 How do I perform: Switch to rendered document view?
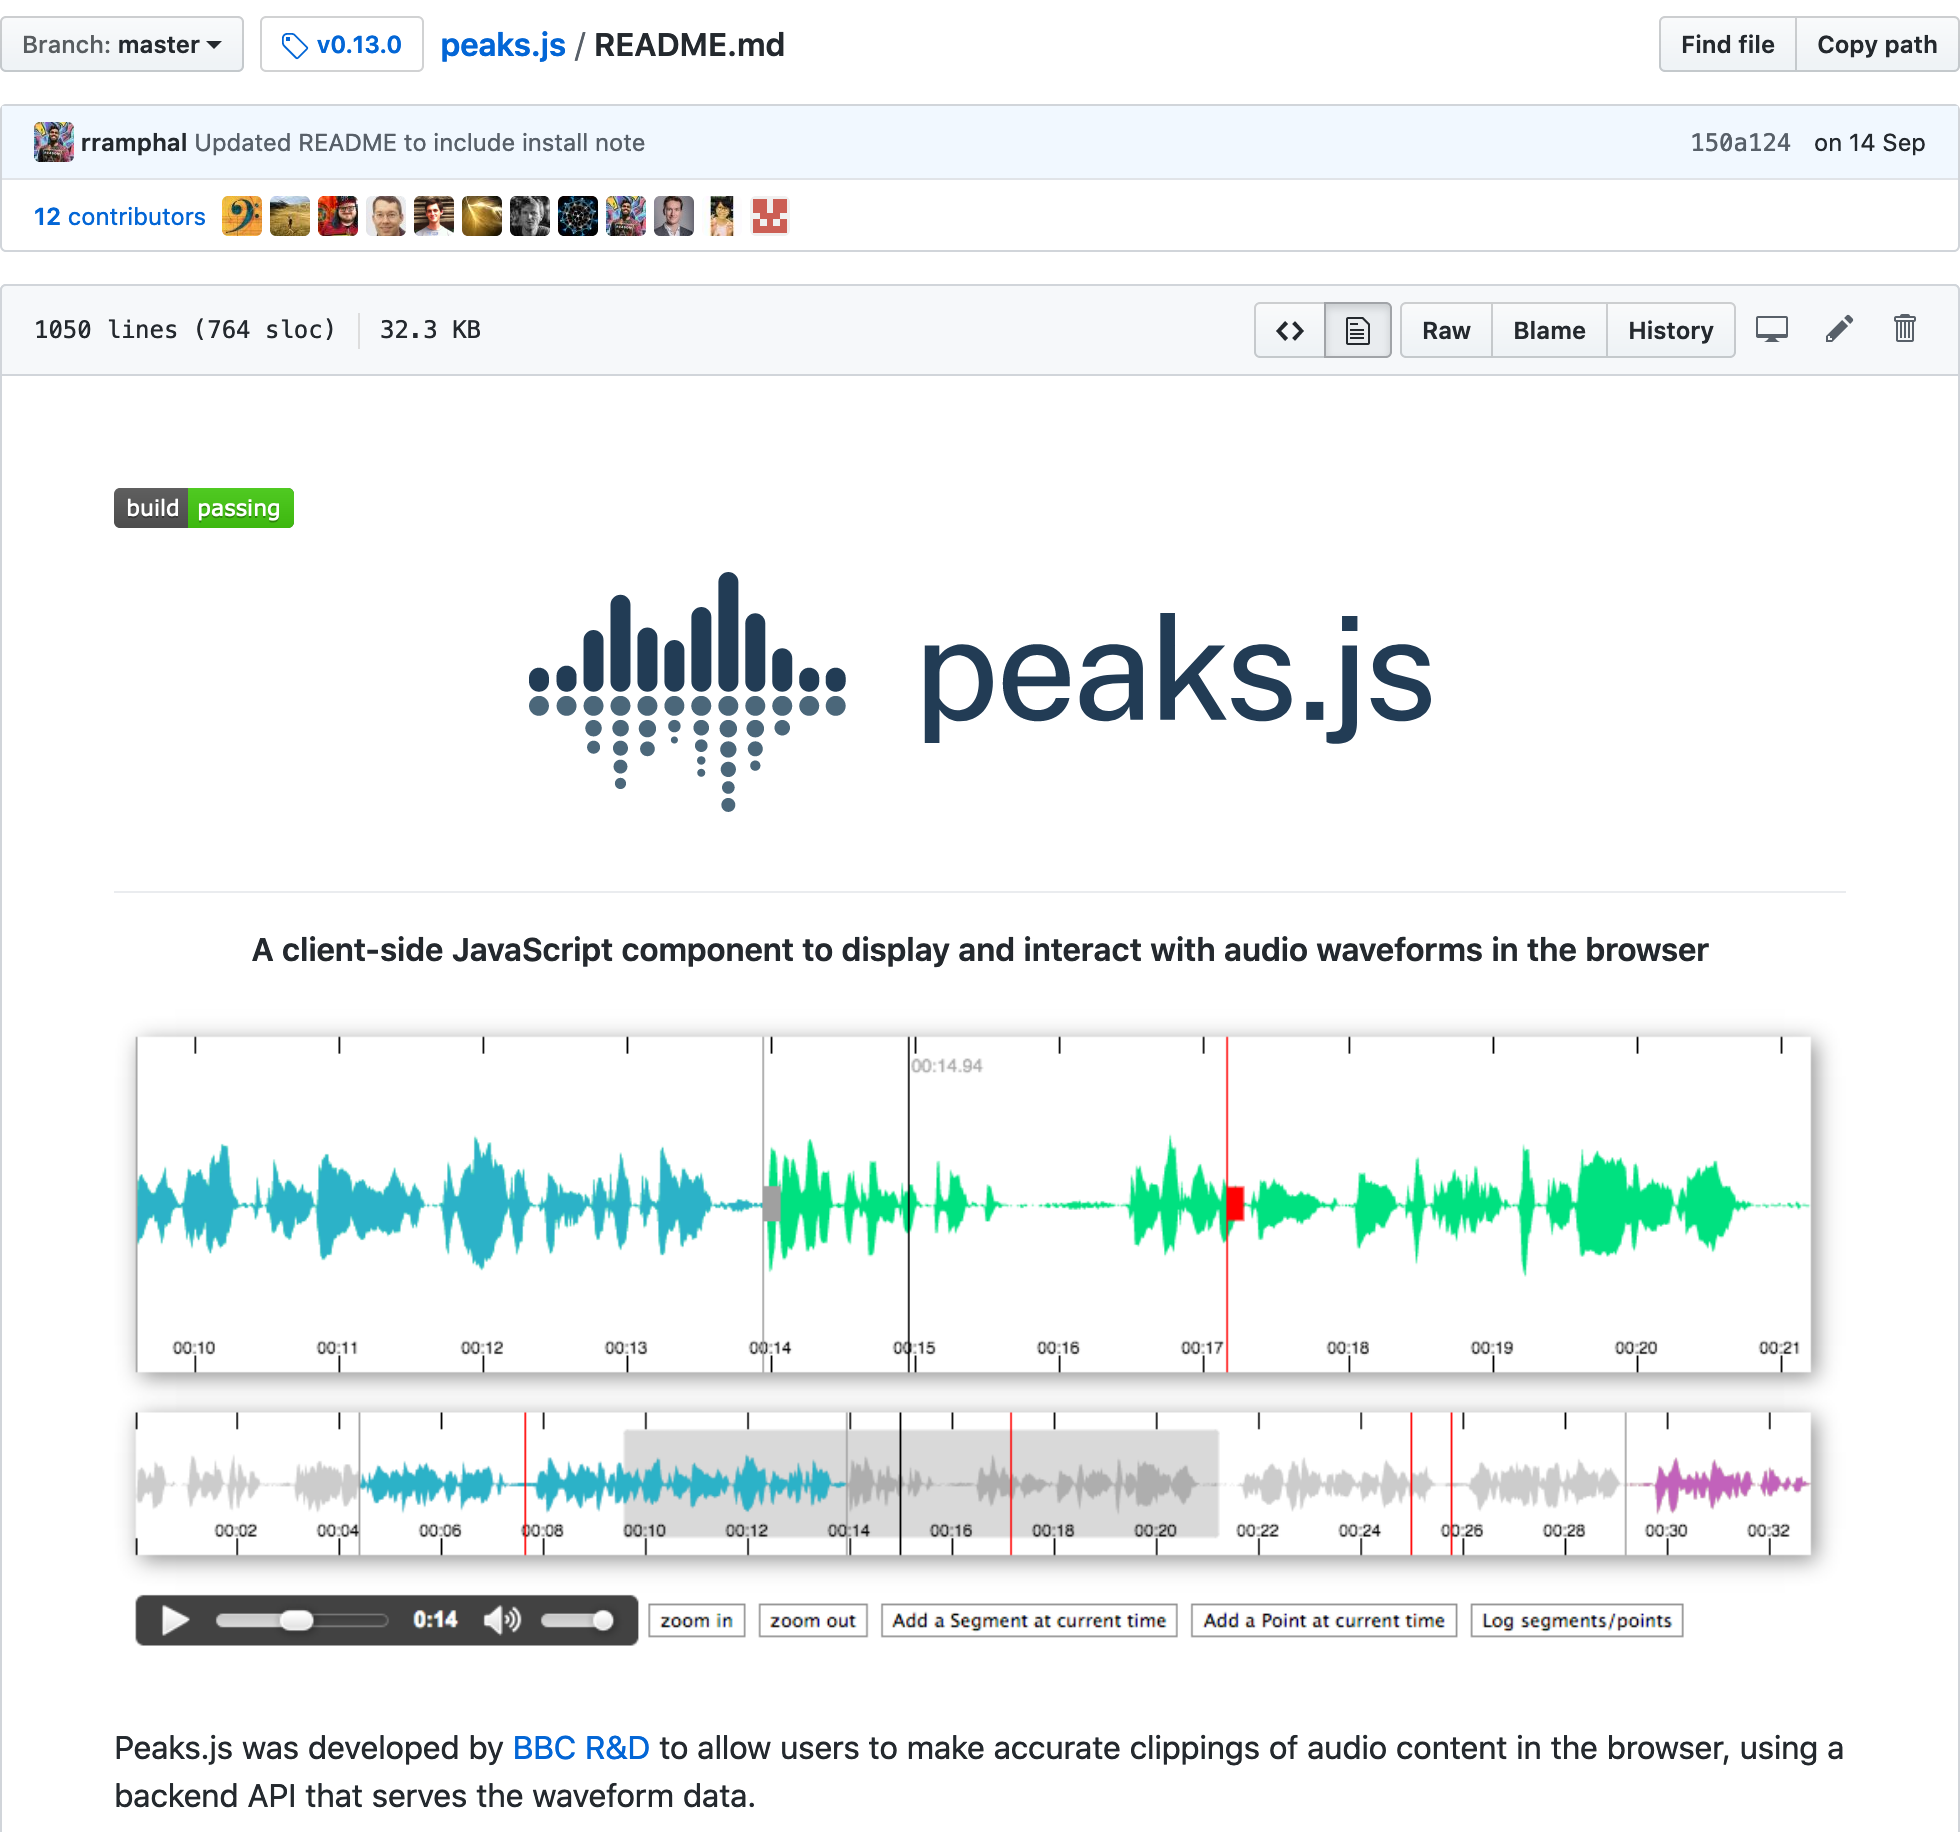[x=1357, y=330]
